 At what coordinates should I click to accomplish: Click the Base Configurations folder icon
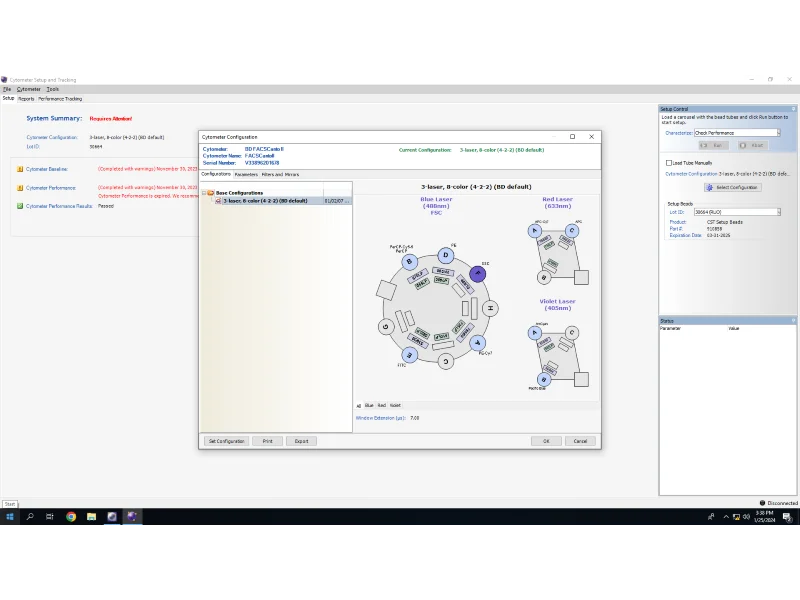(211, 193)
